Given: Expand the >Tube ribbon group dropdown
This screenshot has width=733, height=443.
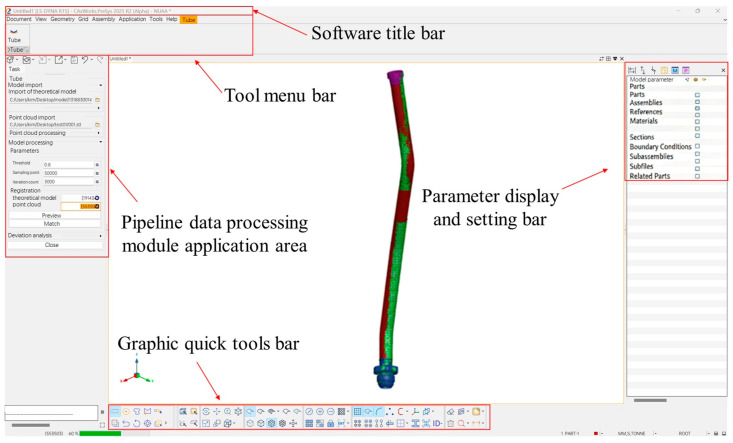Looking at the screenshot, I should 18,50.
